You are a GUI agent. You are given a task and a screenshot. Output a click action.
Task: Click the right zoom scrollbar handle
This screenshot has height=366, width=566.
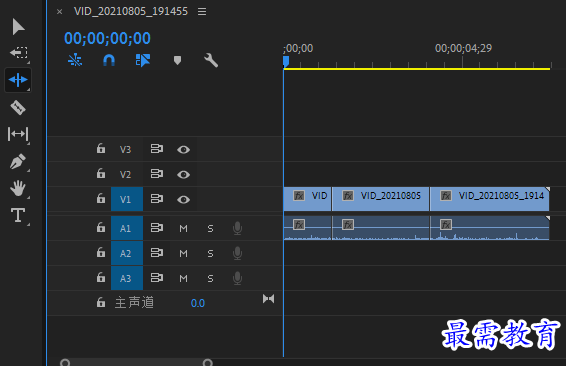(x=208, y=362)
